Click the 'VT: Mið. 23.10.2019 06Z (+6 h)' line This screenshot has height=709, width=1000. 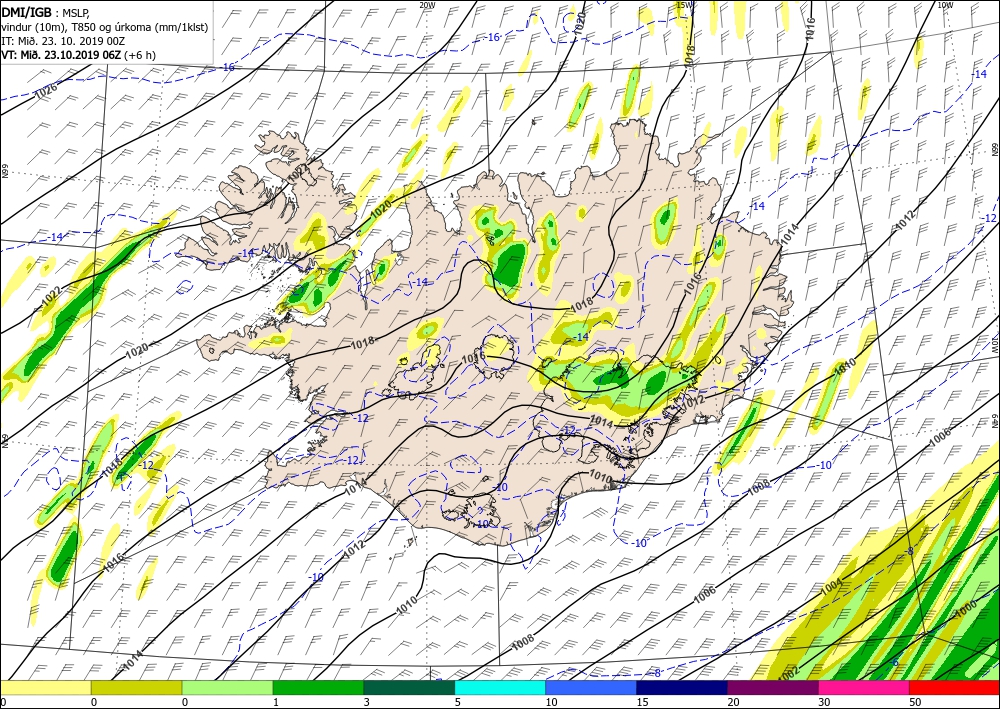pyautogui.click(x=78, y=55)
